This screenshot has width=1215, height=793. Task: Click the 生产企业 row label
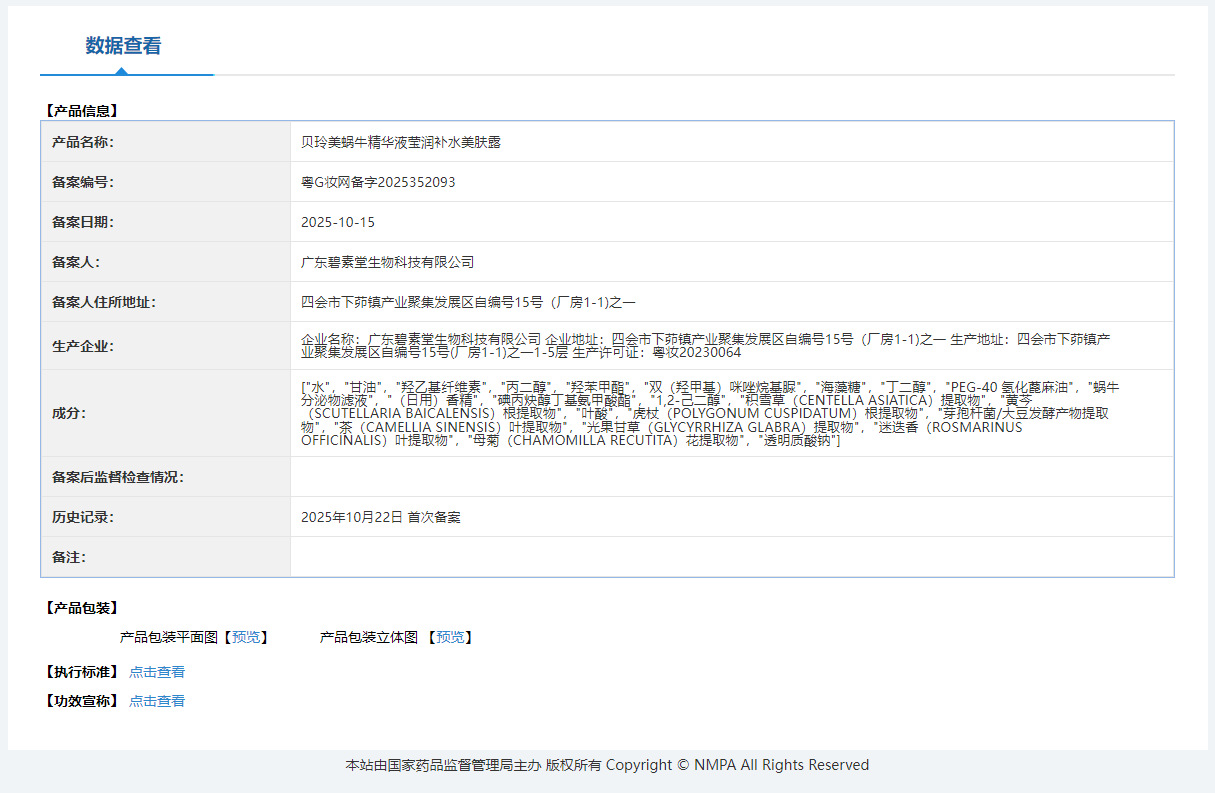pyautogui.click(x=83, y=346)
